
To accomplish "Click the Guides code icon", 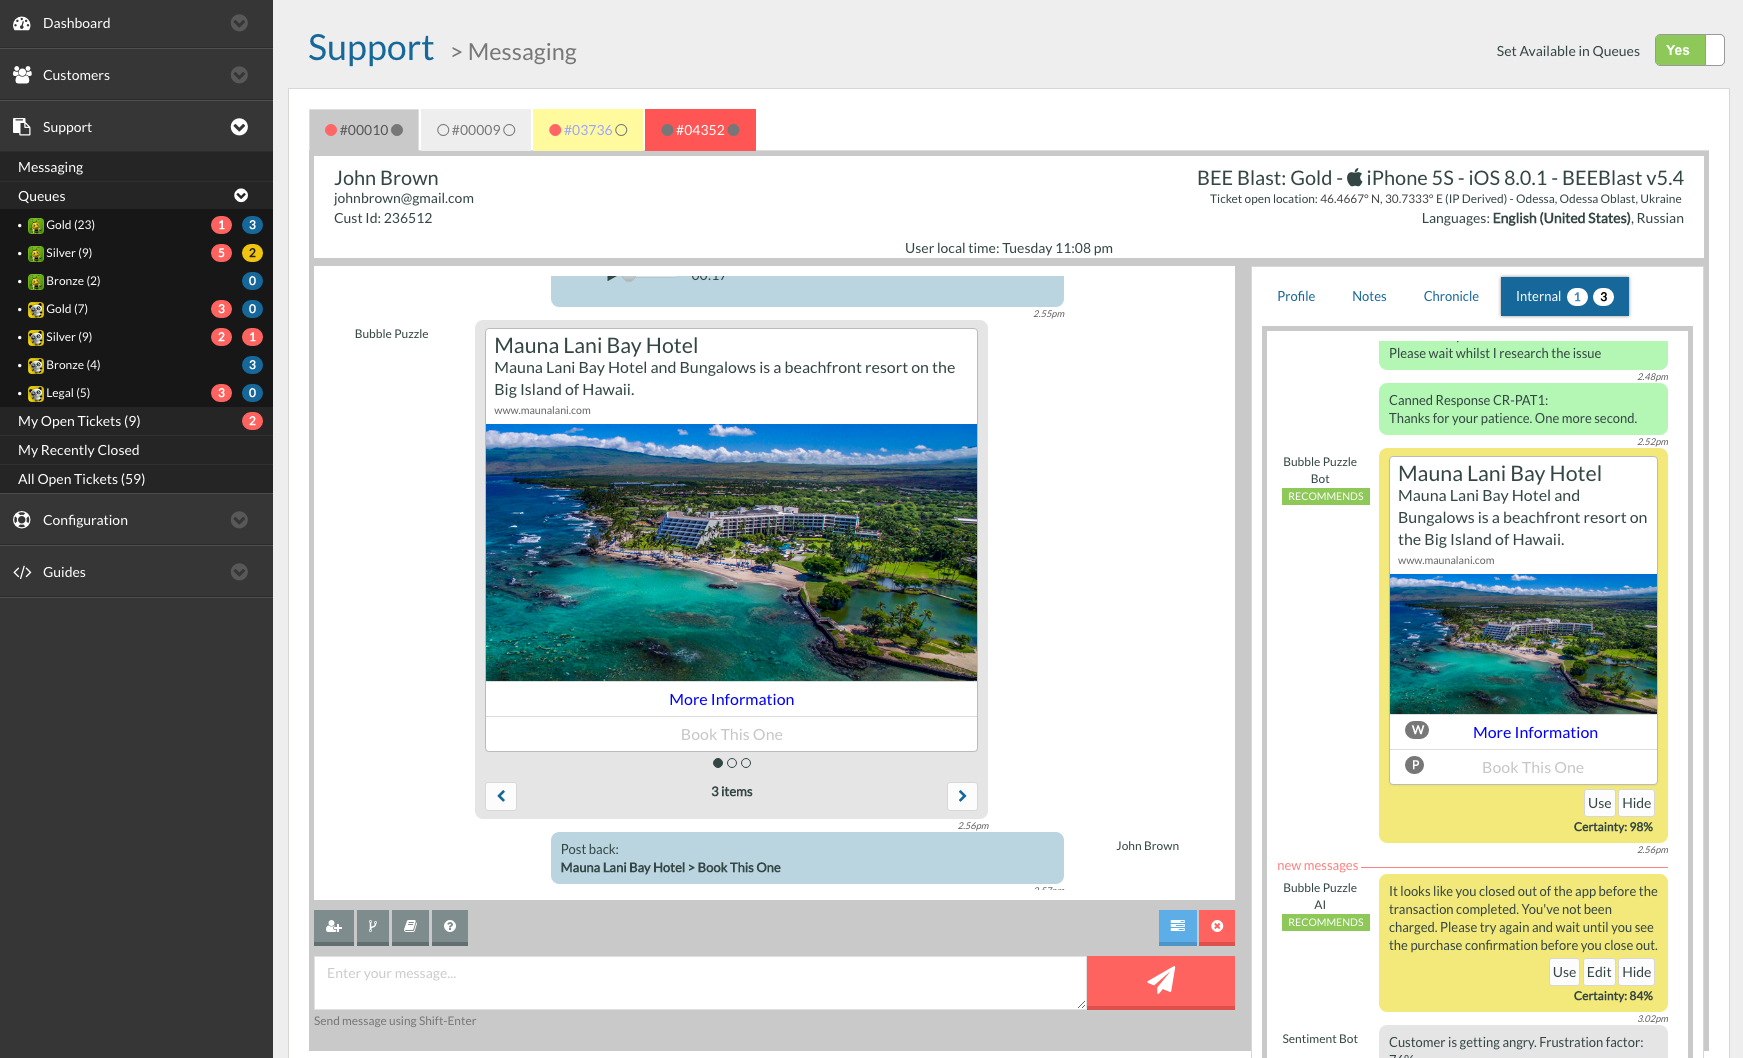I will tap(22, 572).
